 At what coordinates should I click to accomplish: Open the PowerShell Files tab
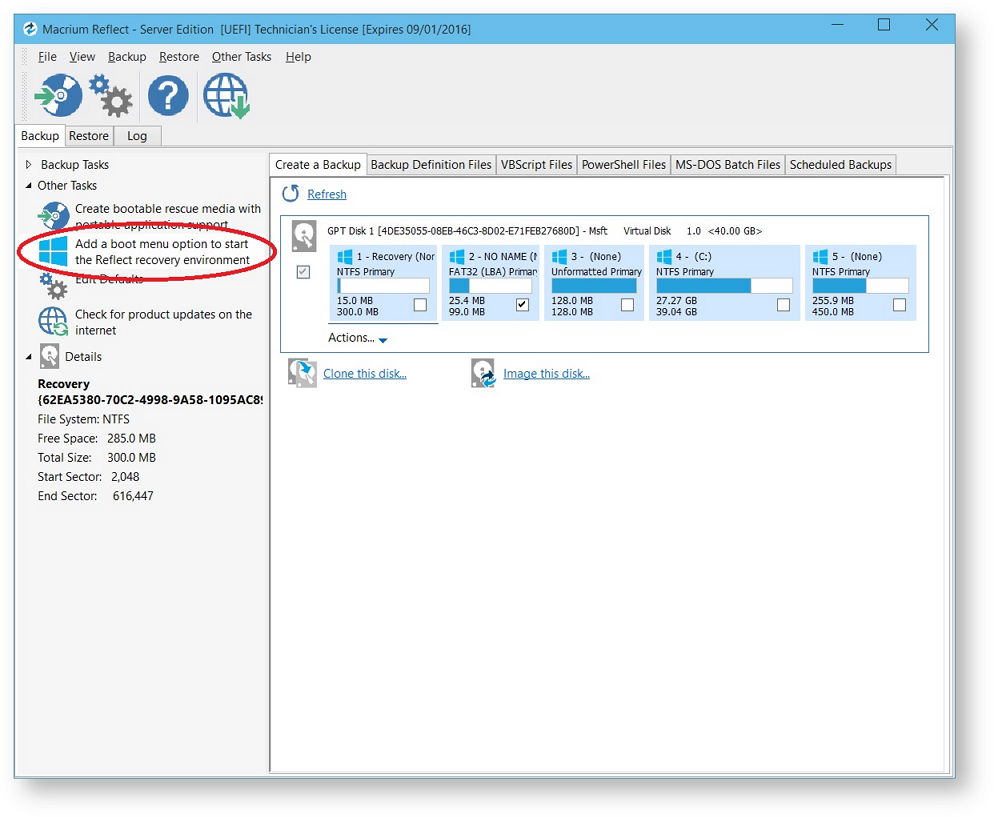click(624, 165)
